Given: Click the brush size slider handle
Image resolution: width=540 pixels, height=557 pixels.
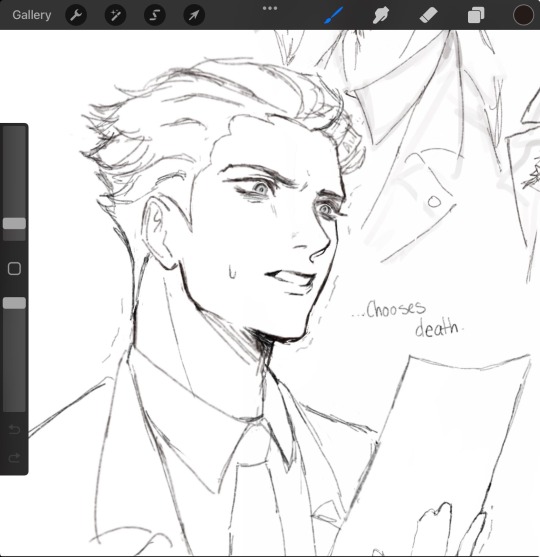Looking at the screenshot, I should [14, 223].
